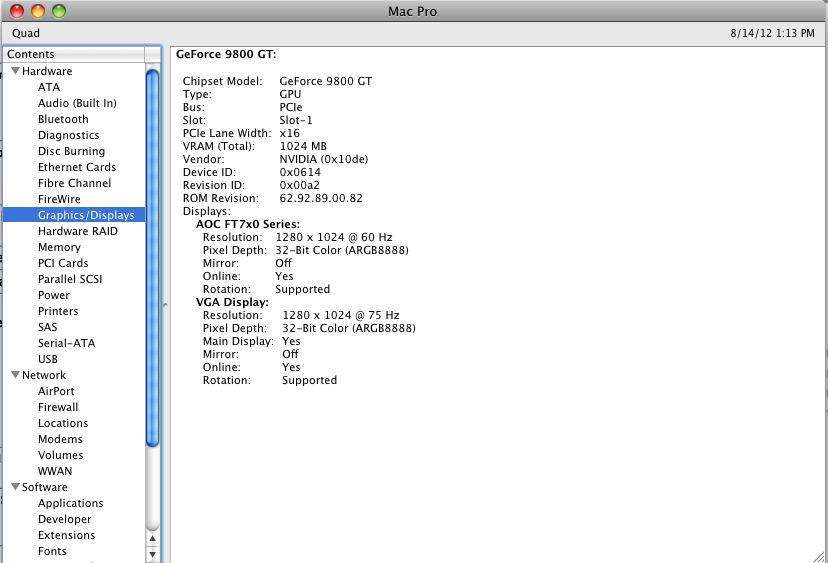Click the Network category label
The width and height of the screenshot is (828, 563).
(x=44, y=375)
